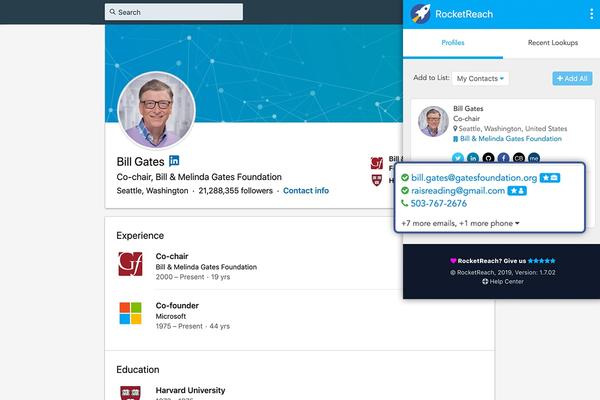Viewport: 600px width, 400px height.
Task: Click the LinkedIn badge beside Bill Gates' name
Action: (x=174, y=161)
